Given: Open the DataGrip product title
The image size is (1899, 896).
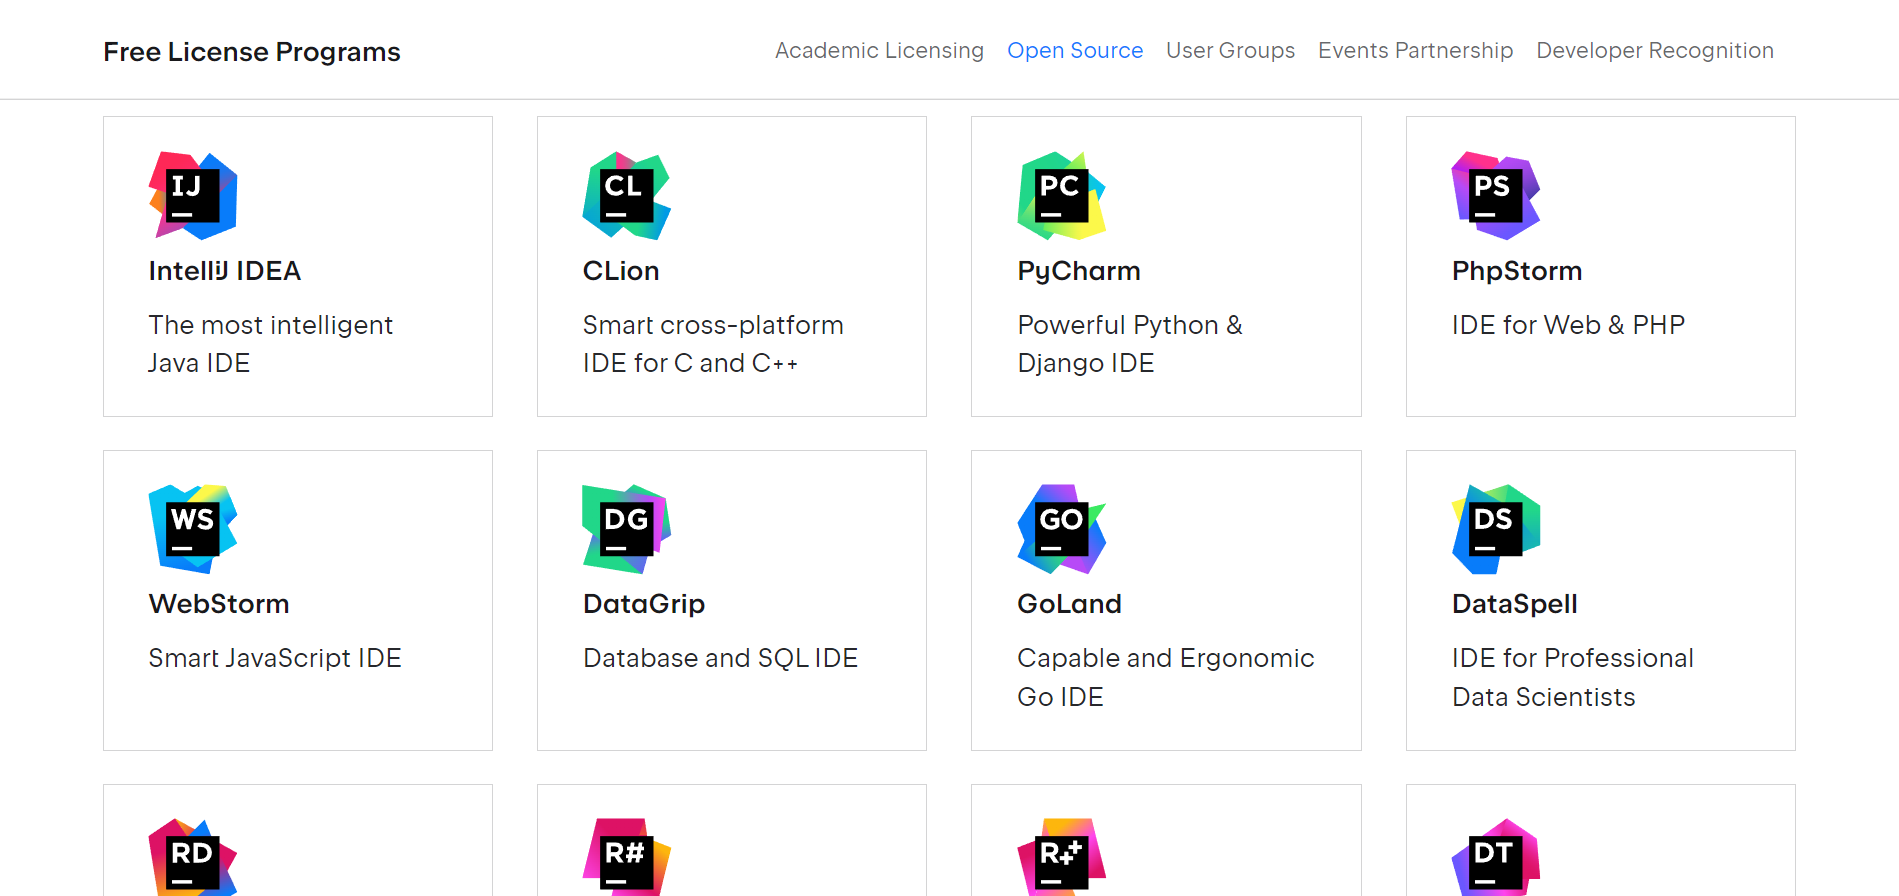Looking at the screenshot, I should pyautogui.click(x=644, y=604).
